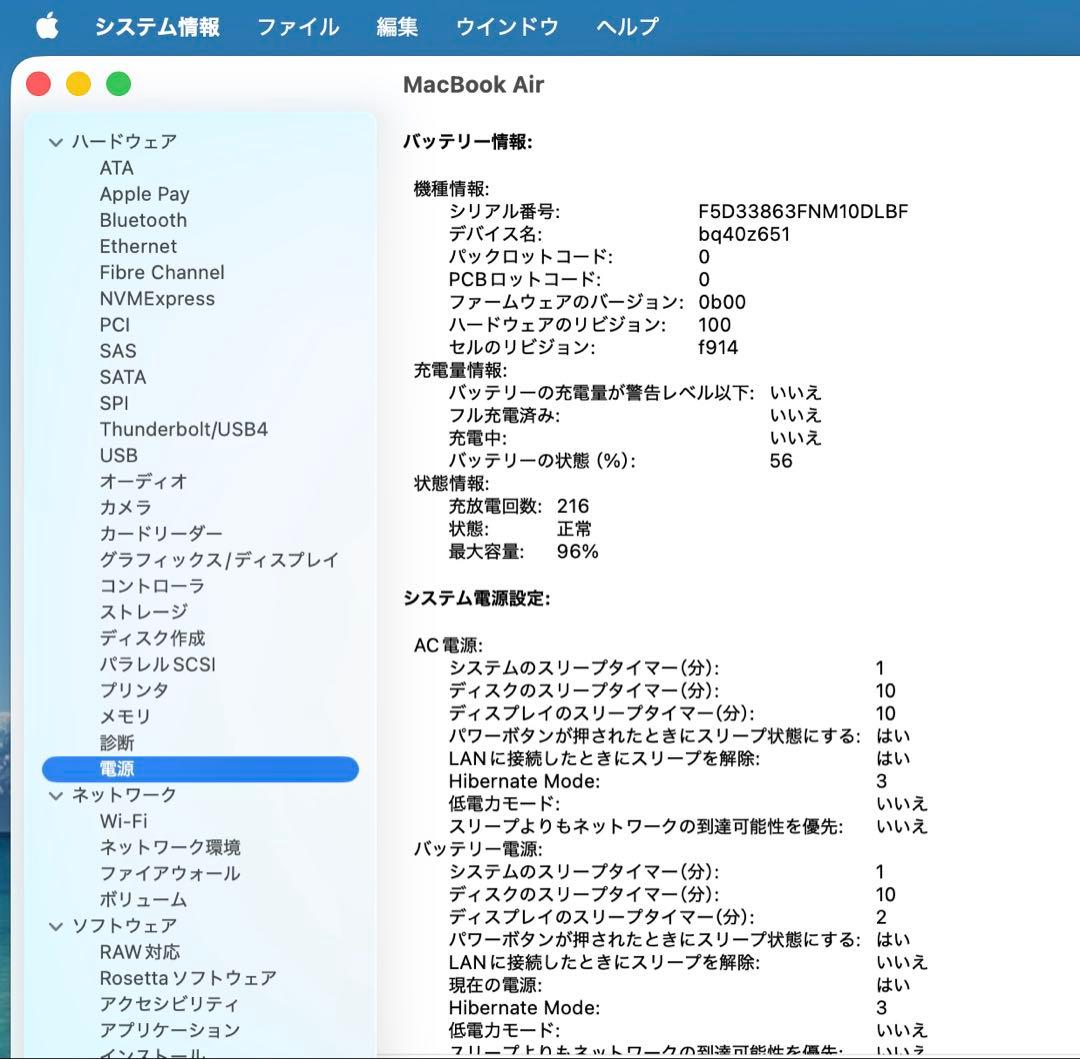The image size is (1080, 1059).
Task: Select ストレージ in the sidebar
Action: 143,612
